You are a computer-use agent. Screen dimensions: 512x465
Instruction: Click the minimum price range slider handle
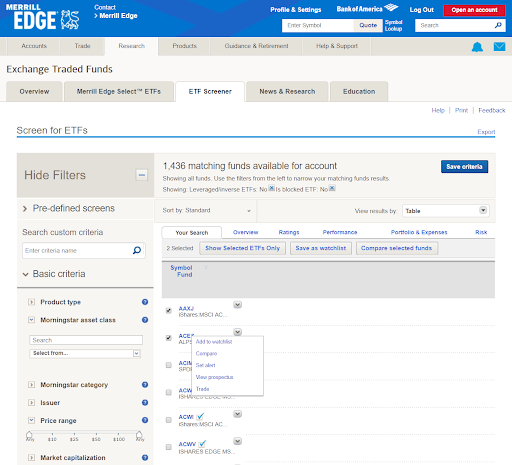[x=29, y=435]
